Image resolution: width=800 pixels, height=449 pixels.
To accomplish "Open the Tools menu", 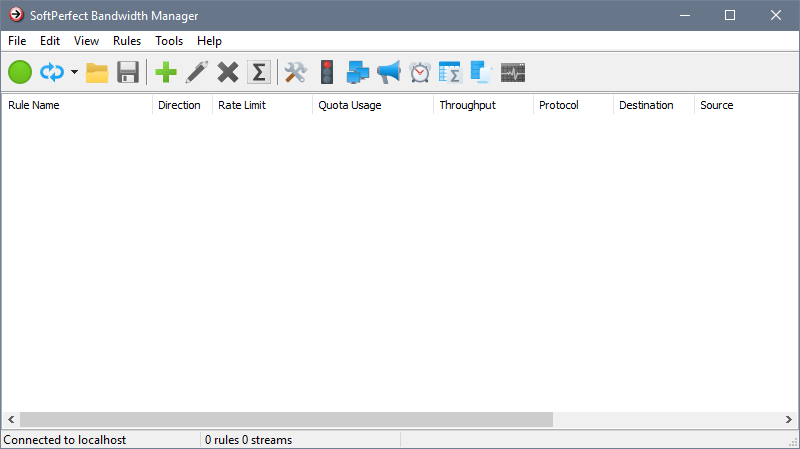I will click(169, 41).
